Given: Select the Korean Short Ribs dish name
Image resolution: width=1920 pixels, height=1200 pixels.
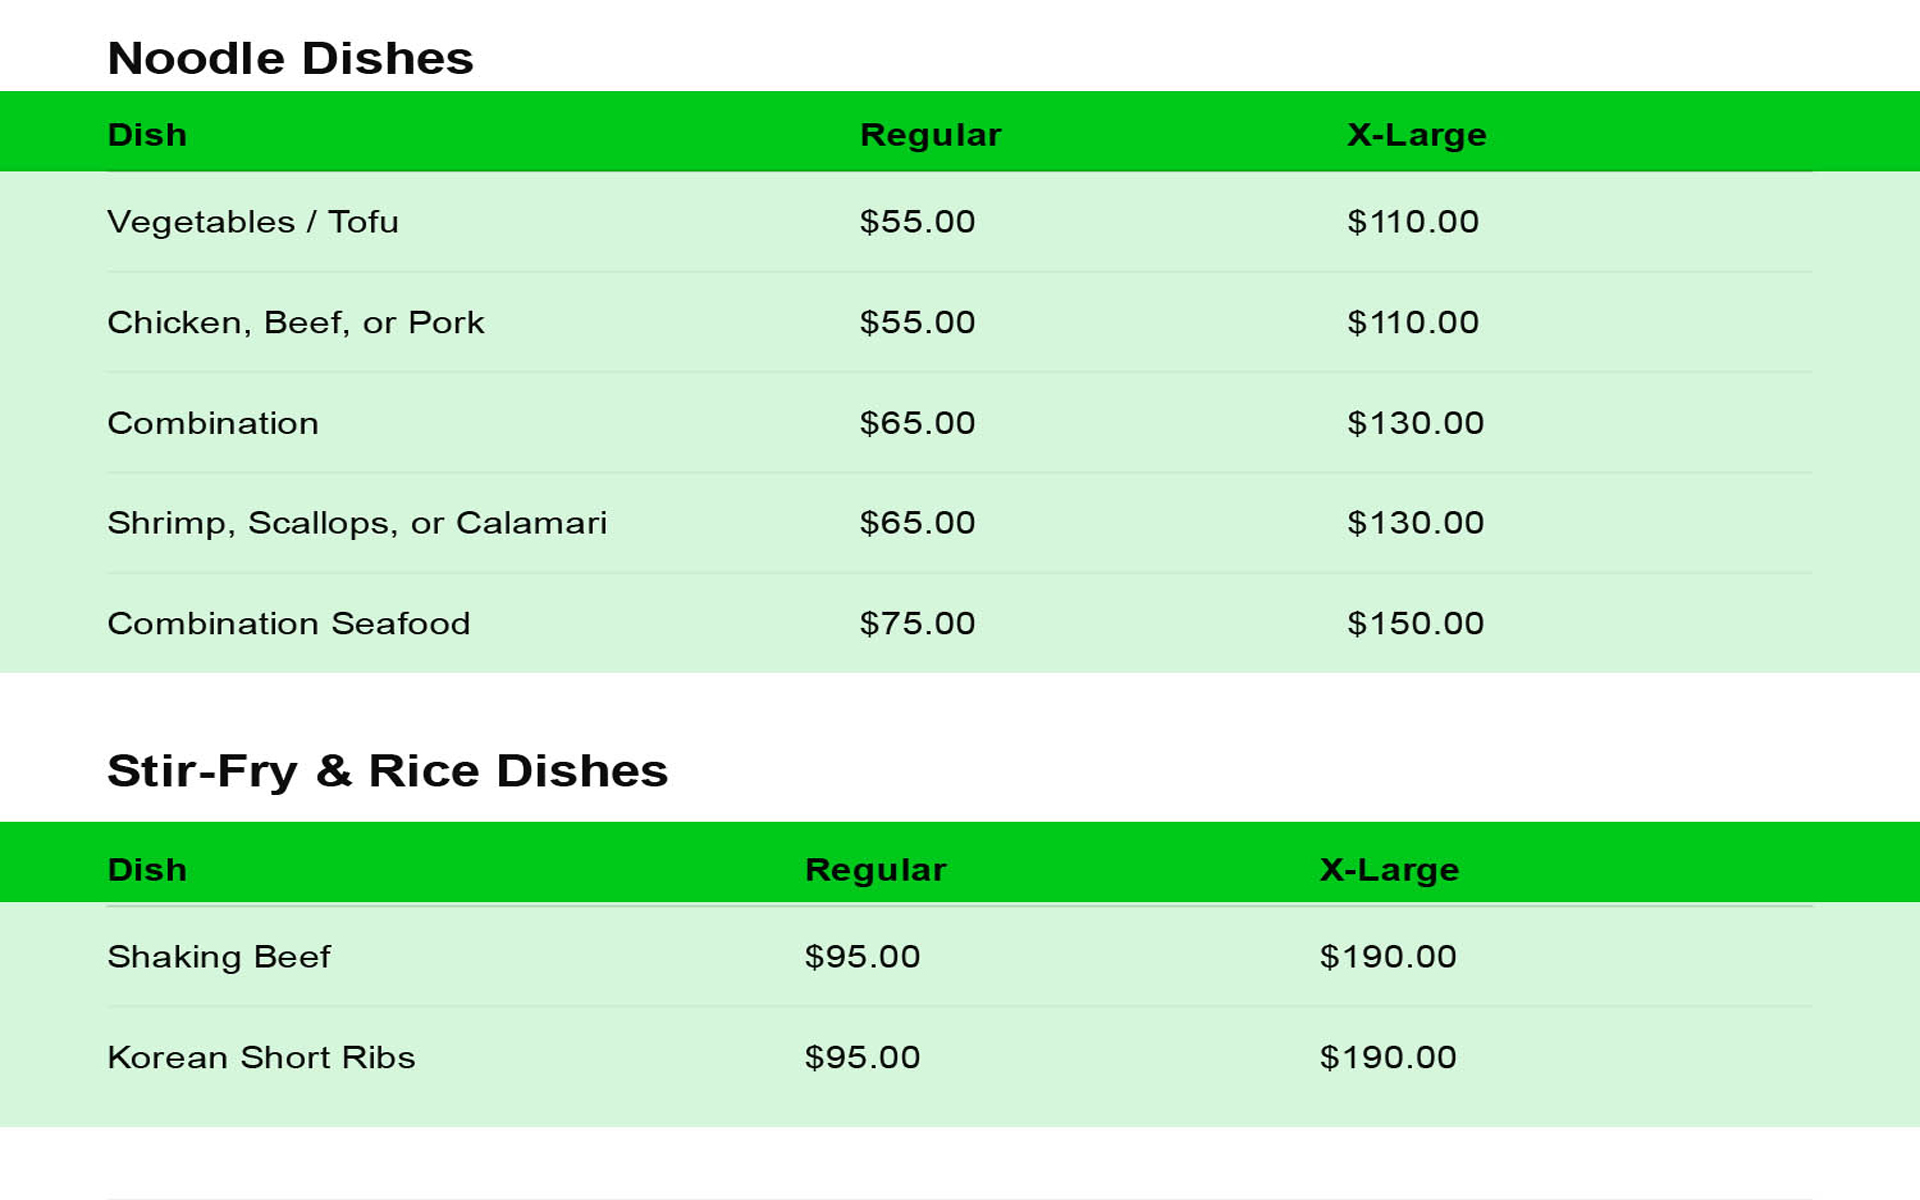Looking at the screenshot, I should 261,1058.
